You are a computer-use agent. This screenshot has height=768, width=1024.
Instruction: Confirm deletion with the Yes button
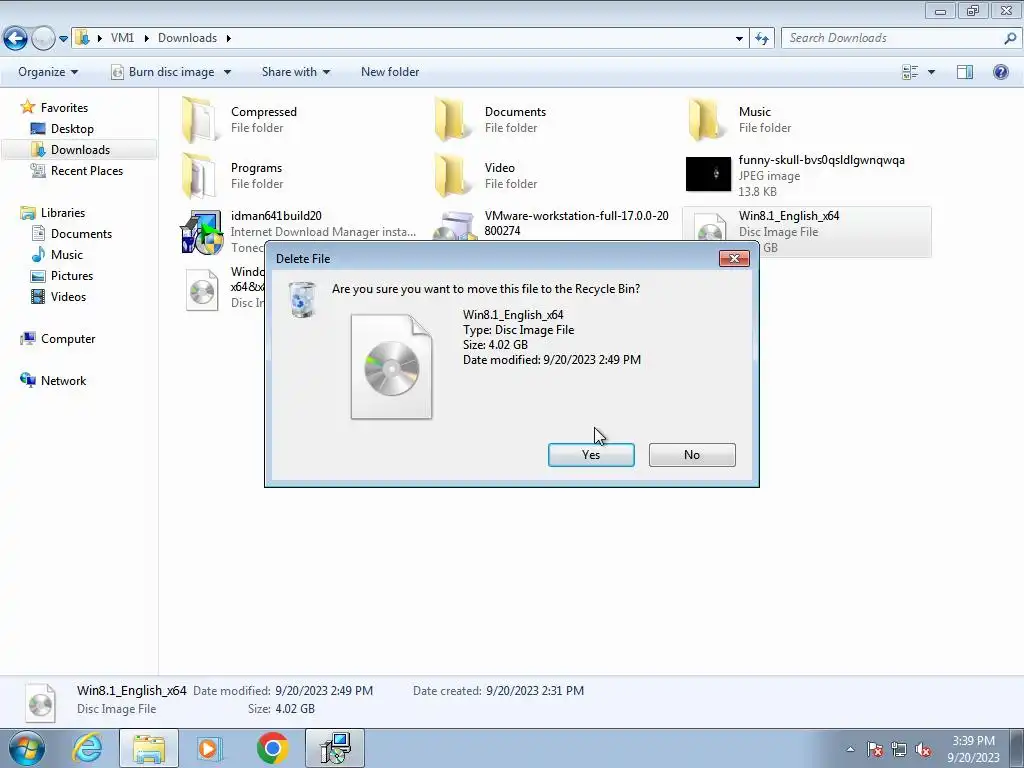pyautogui.click(x=591, y=455)
